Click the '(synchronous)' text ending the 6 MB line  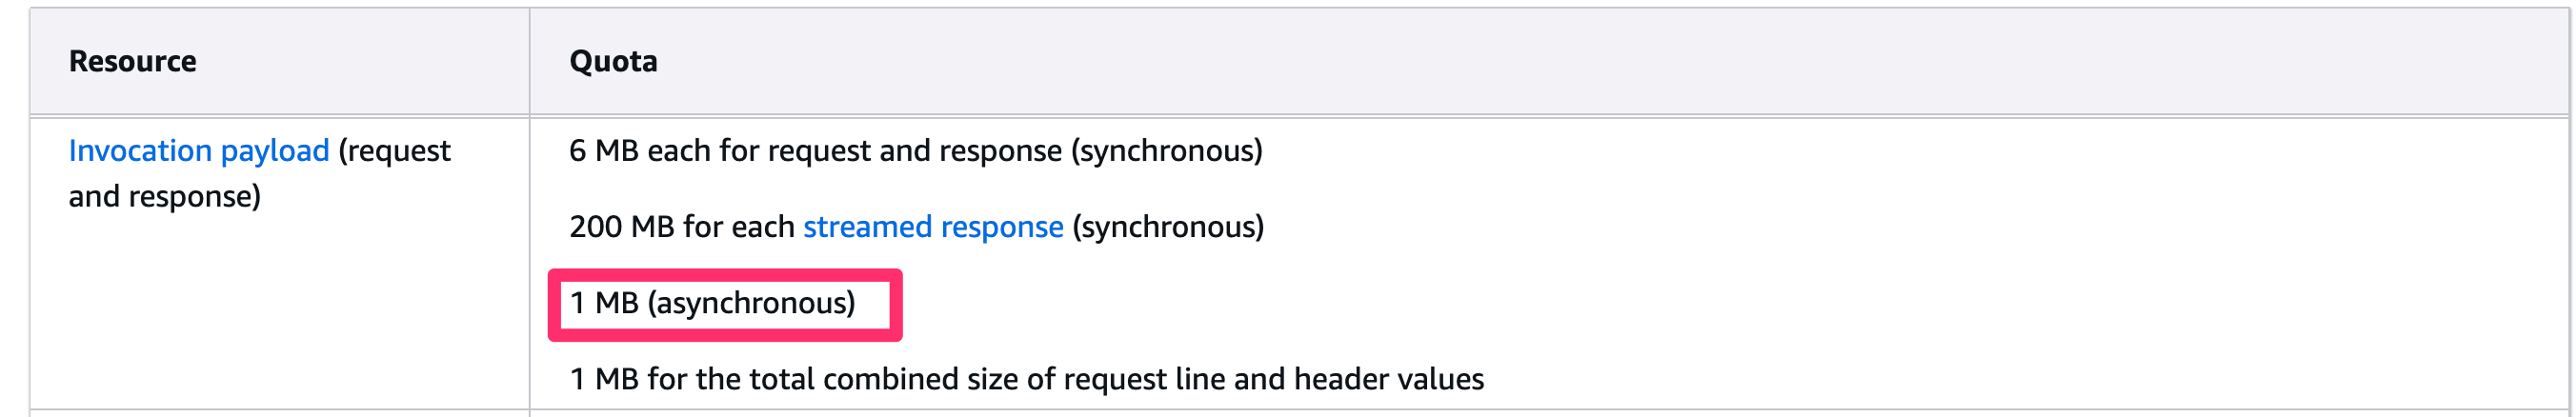(x=1166, y=151)
